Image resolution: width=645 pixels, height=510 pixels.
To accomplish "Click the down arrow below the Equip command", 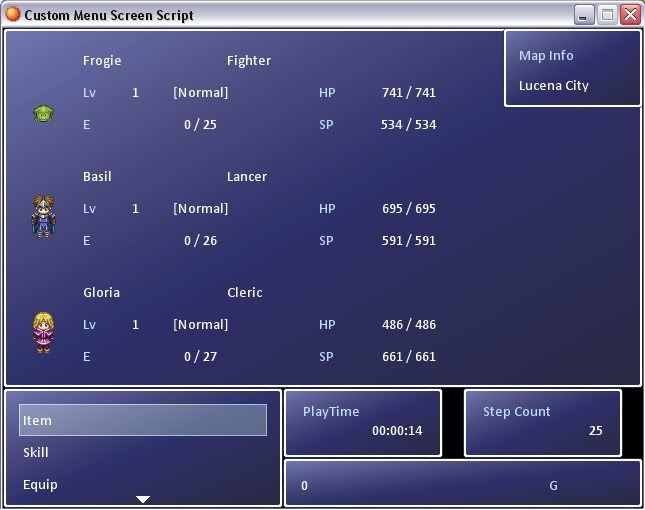I will click(143, 499).
